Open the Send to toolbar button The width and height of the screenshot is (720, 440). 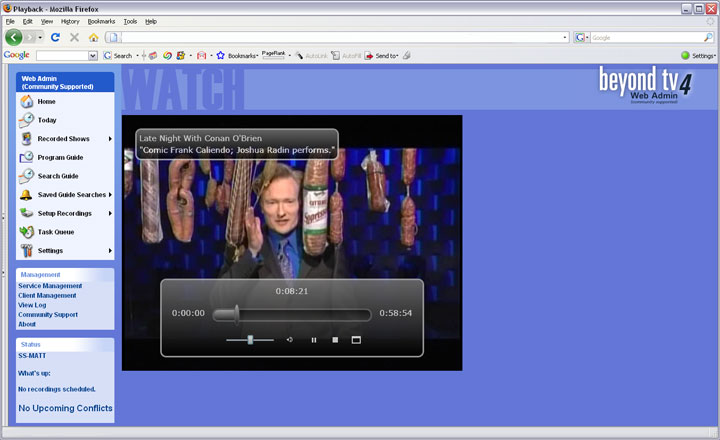coord(381,56)
